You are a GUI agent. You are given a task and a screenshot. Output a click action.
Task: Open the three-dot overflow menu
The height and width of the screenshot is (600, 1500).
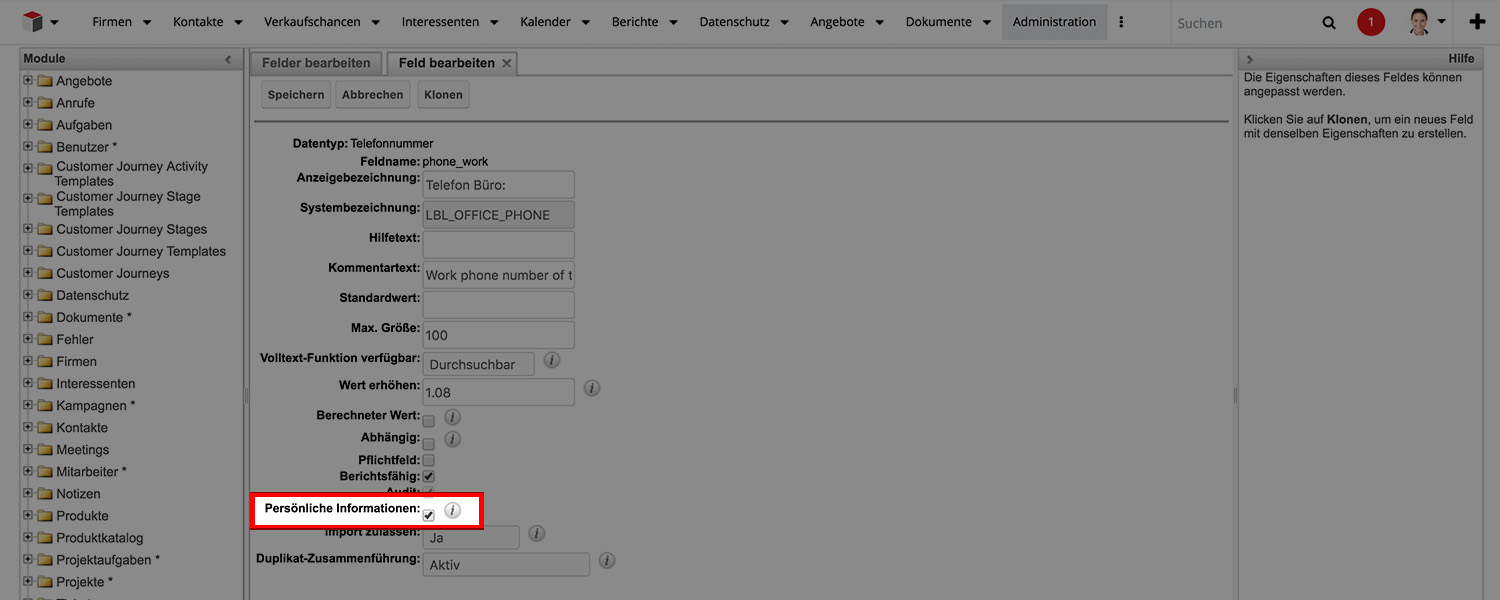pos(1121,22)
